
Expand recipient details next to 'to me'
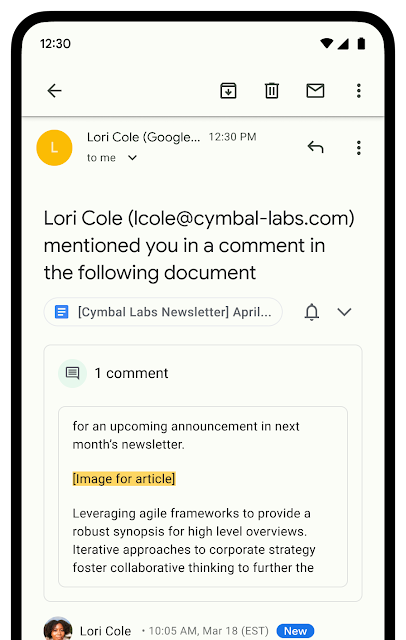coord(132,158)
